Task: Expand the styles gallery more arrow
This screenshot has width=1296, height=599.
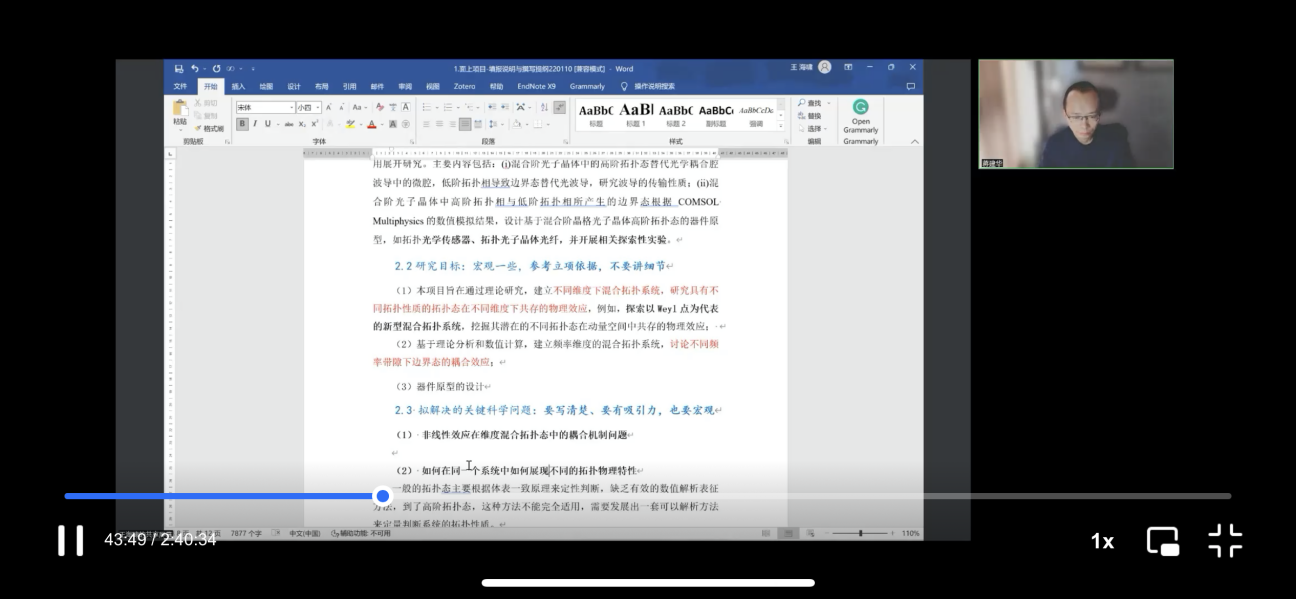Action: 781,126
